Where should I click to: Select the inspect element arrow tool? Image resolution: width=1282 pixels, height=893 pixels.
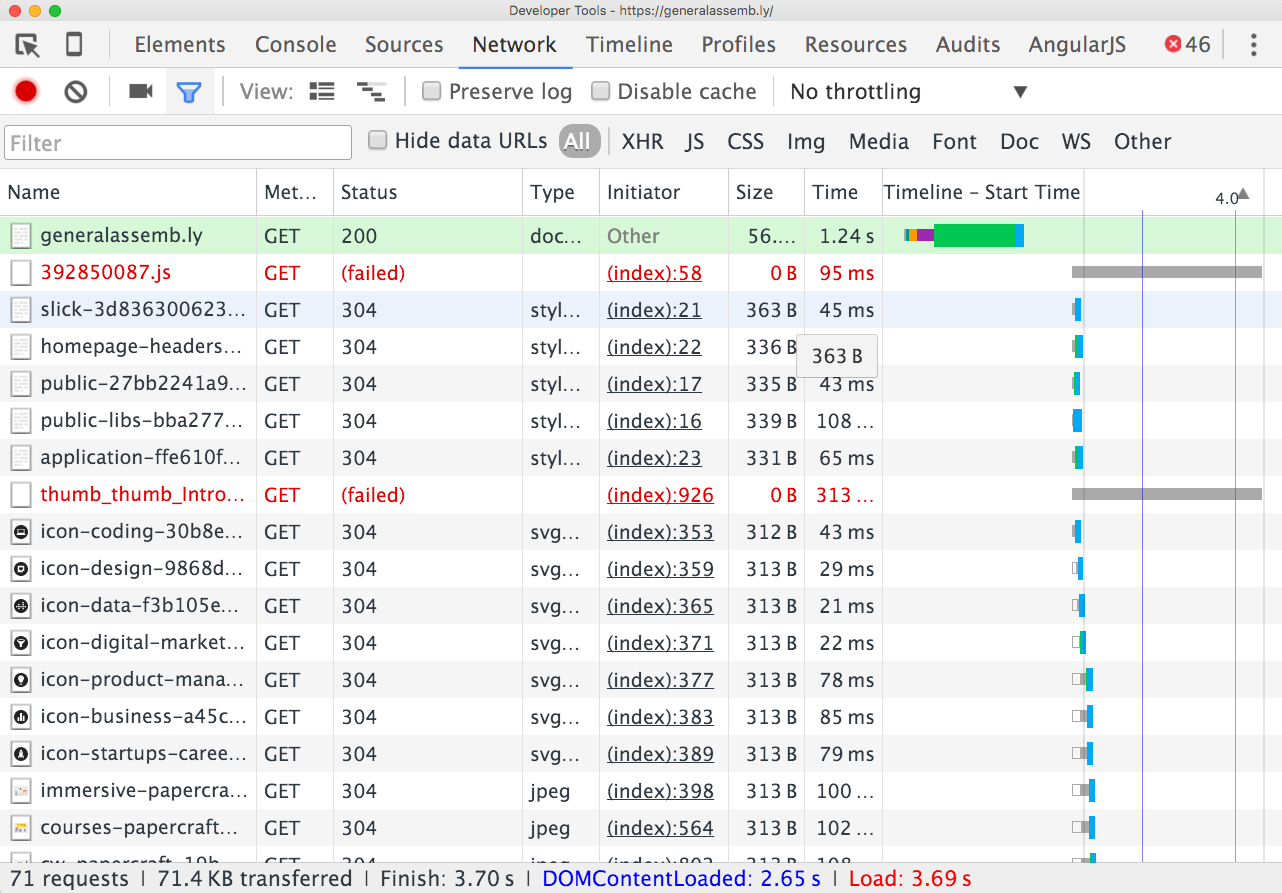(x=27, y=45)
